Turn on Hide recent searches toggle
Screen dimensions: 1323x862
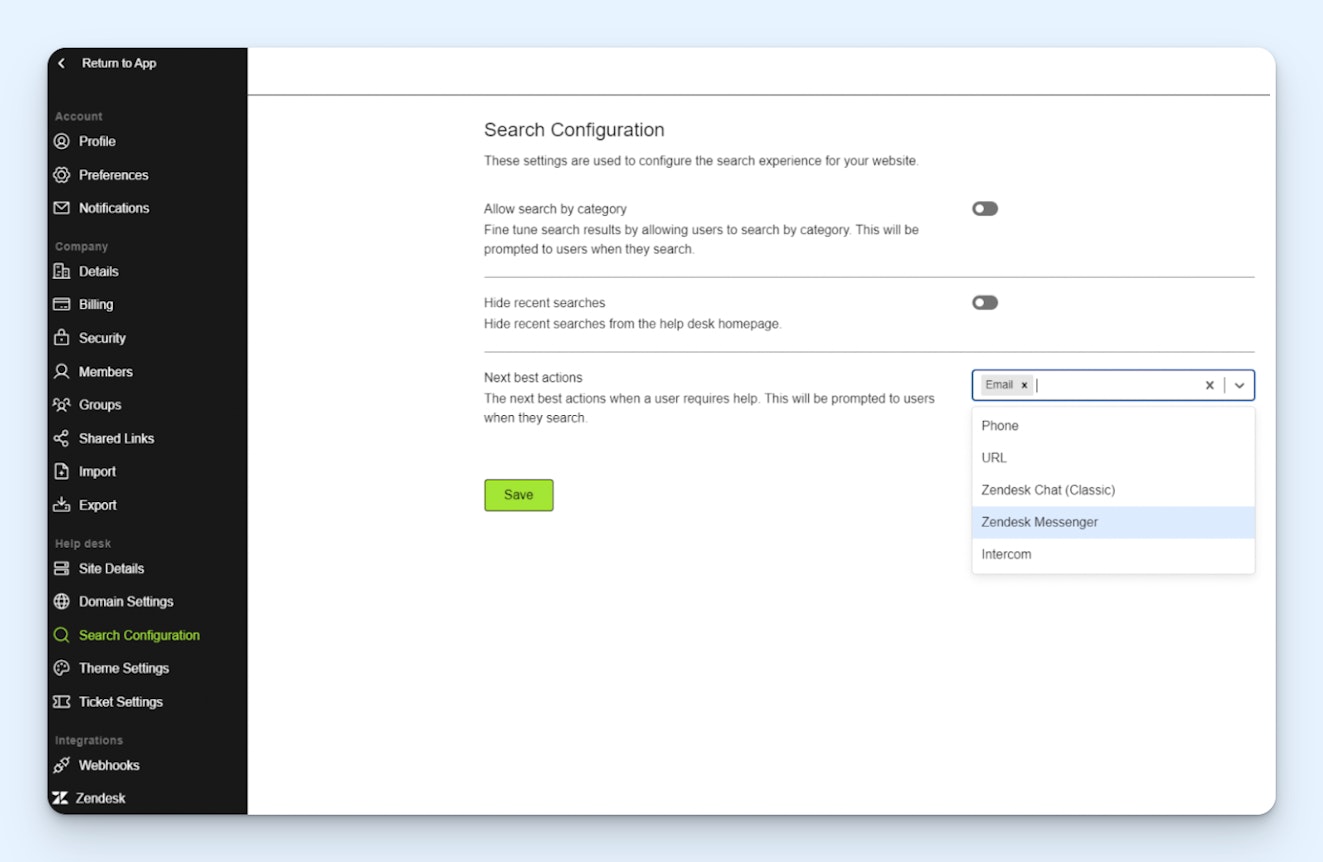[985, 303]
